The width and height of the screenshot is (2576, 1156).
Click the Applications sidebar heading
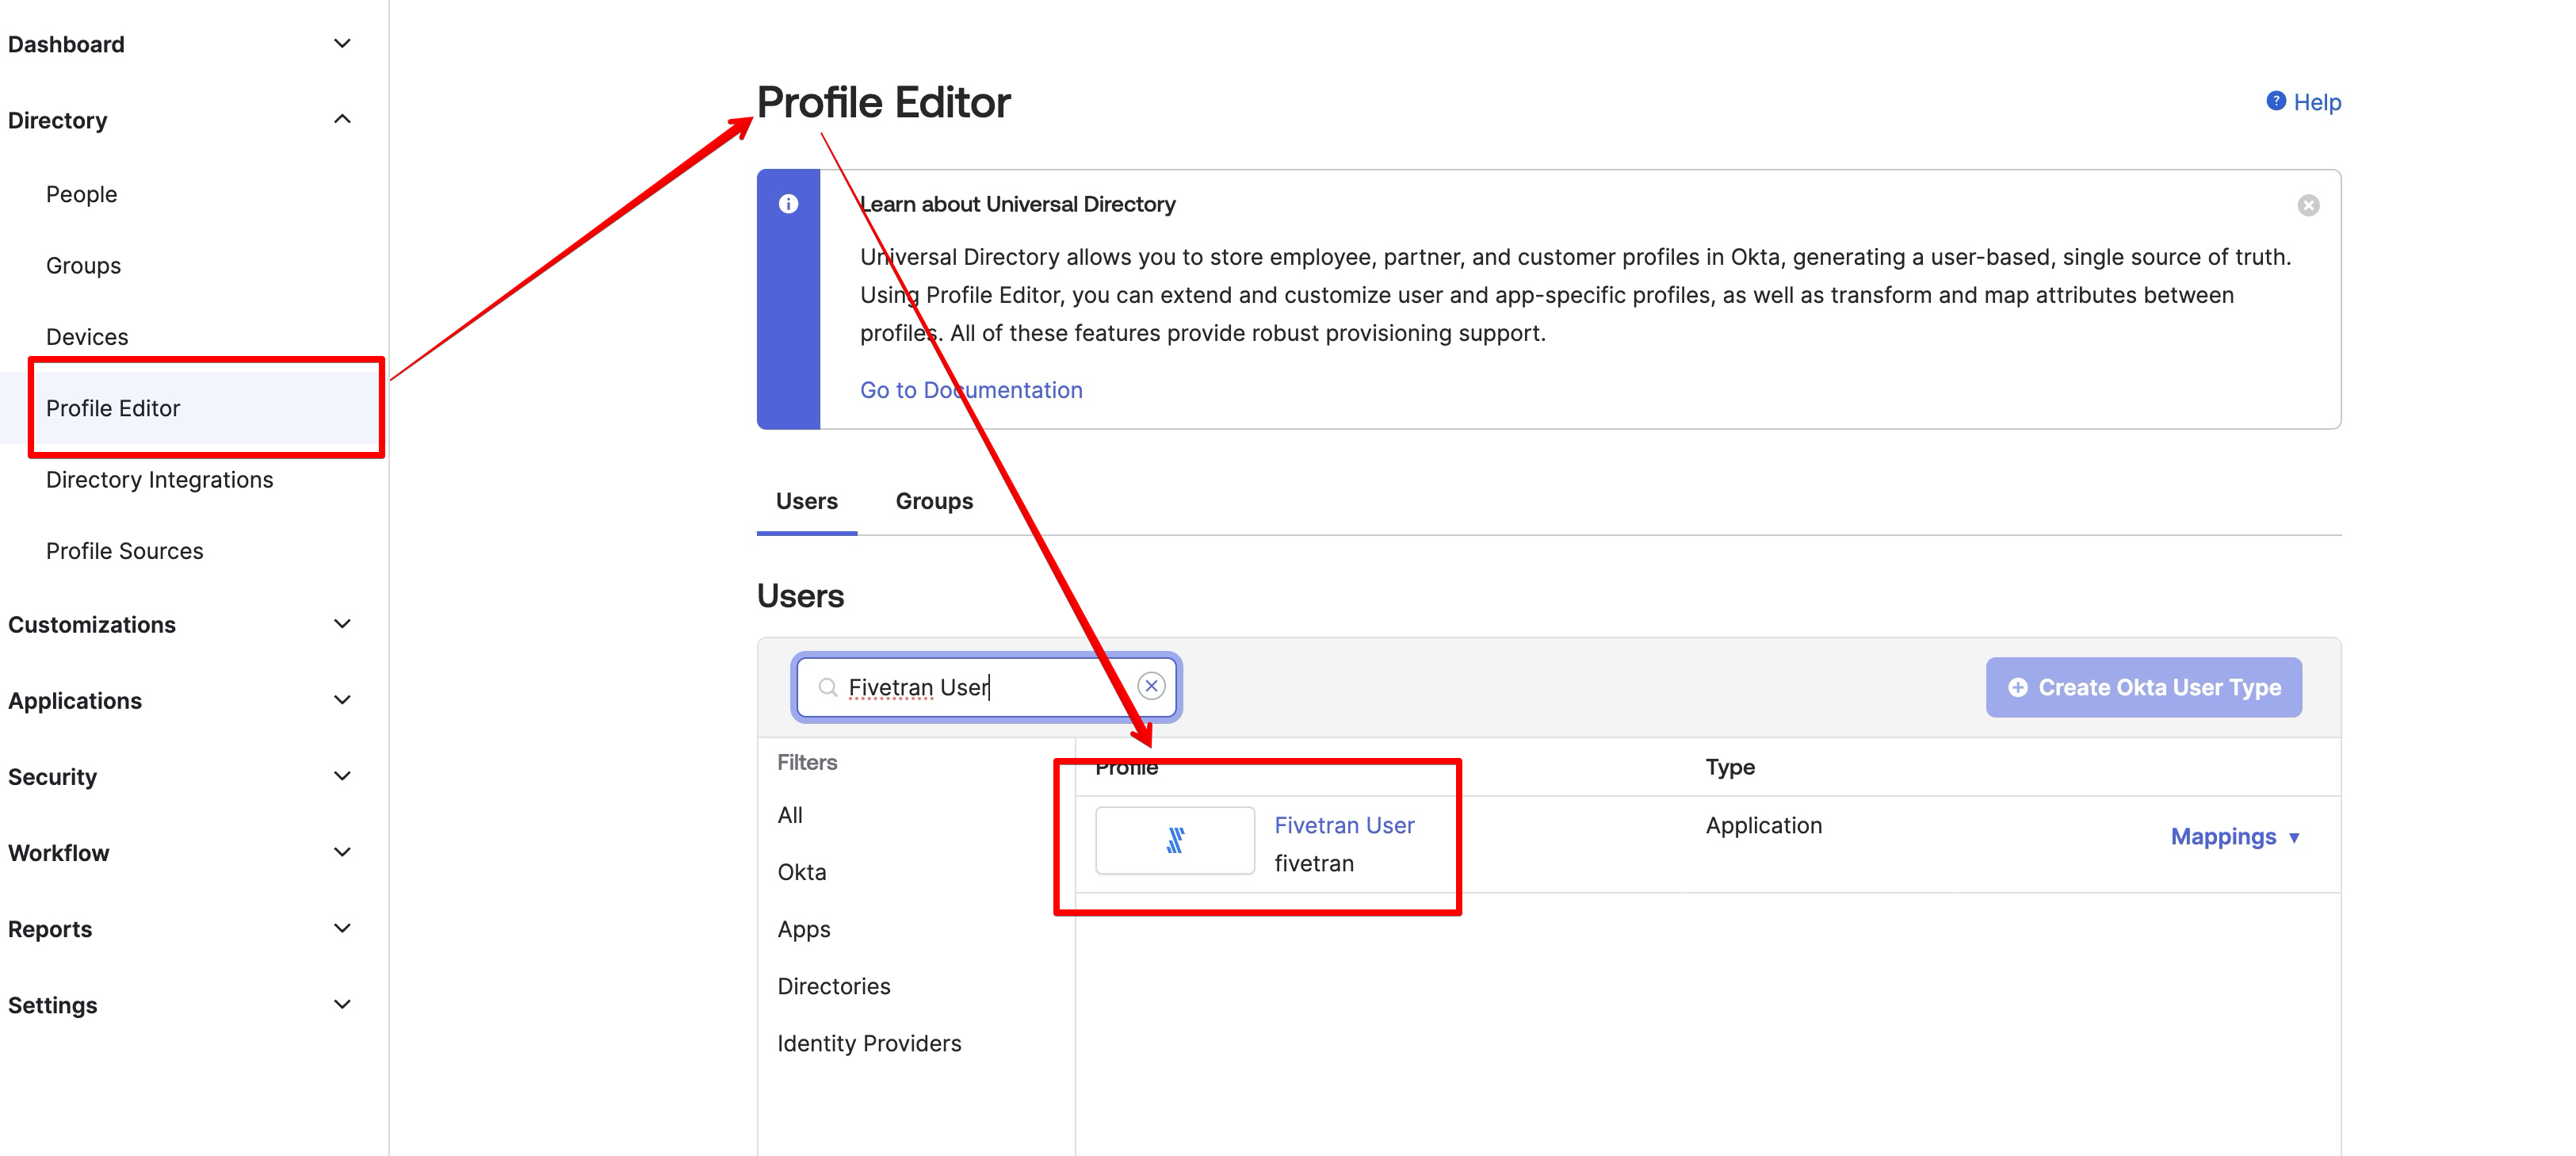75,700
